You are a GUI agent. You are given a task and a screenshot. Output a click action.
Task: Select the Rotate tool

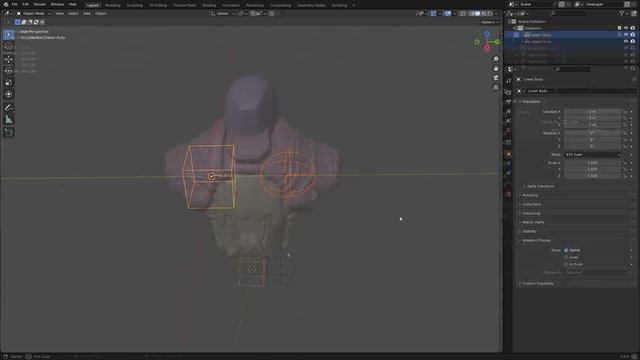coord(9,71)
